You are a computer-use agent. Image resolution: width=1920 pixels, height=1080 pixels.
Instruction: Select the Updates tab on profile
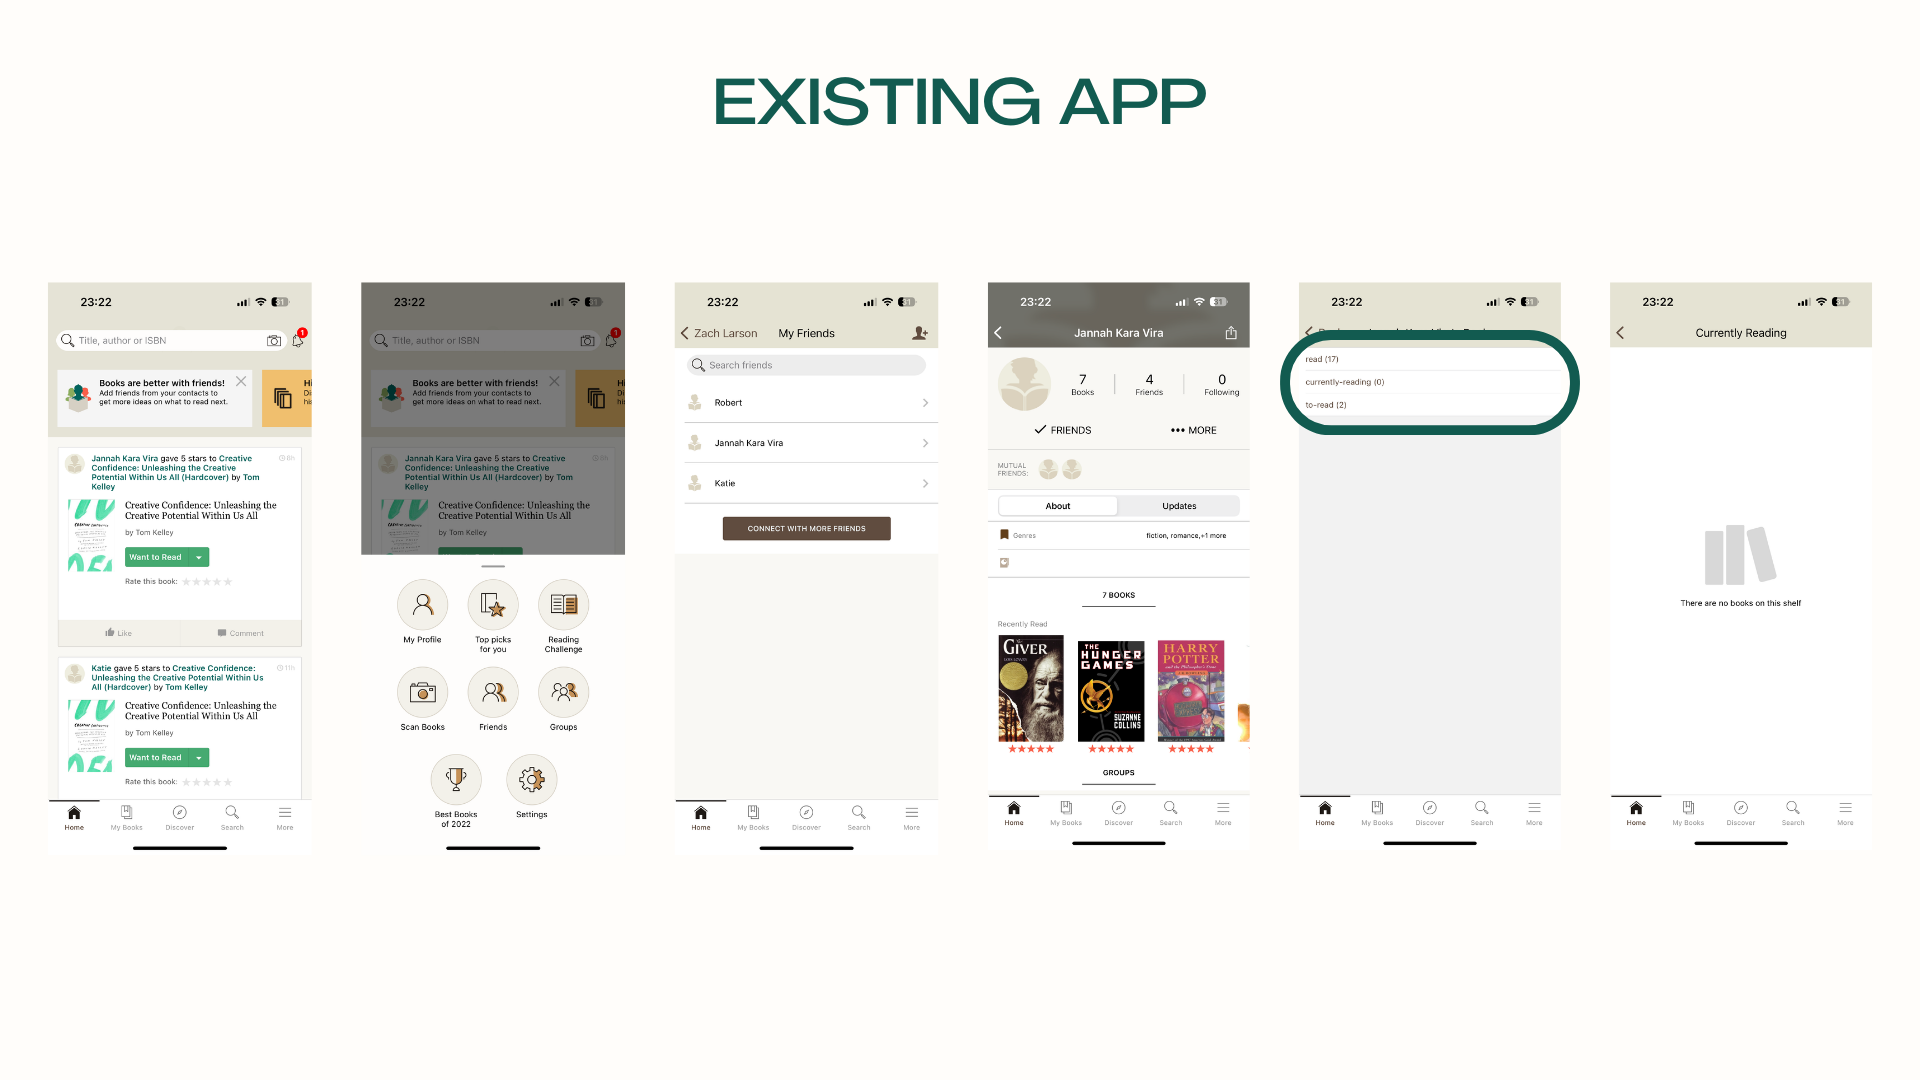pyautogui.click(x=1178, y=505)
